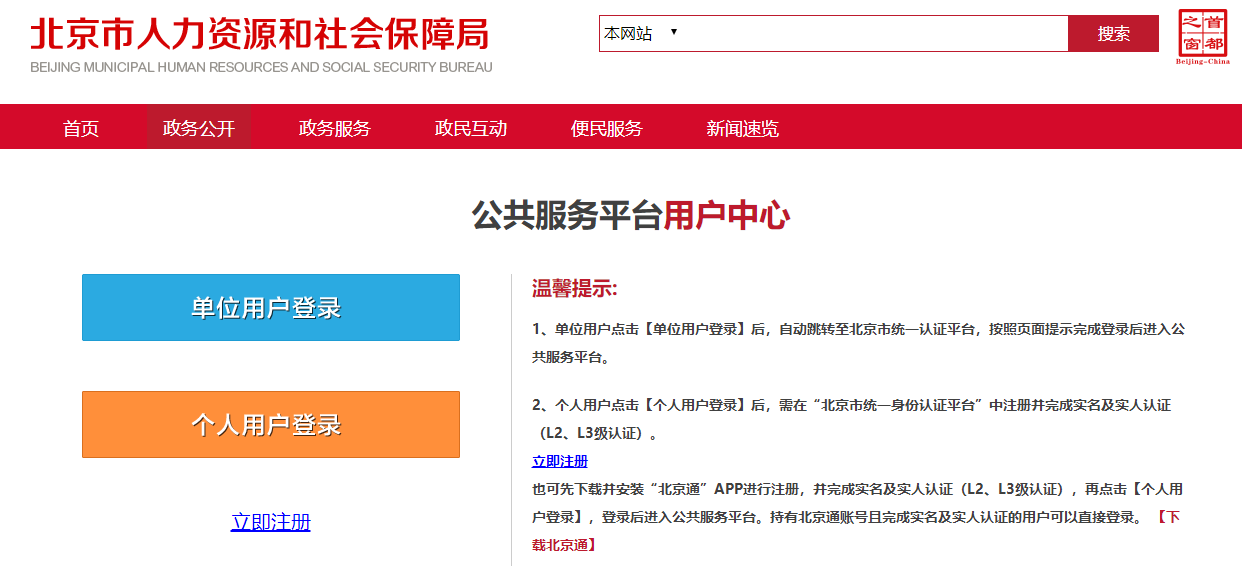The width and height of the screenshot is (1242, 566).
Task: Open the 政务公开 menu item
Action: pyautogui.click(x=199, y=128)
